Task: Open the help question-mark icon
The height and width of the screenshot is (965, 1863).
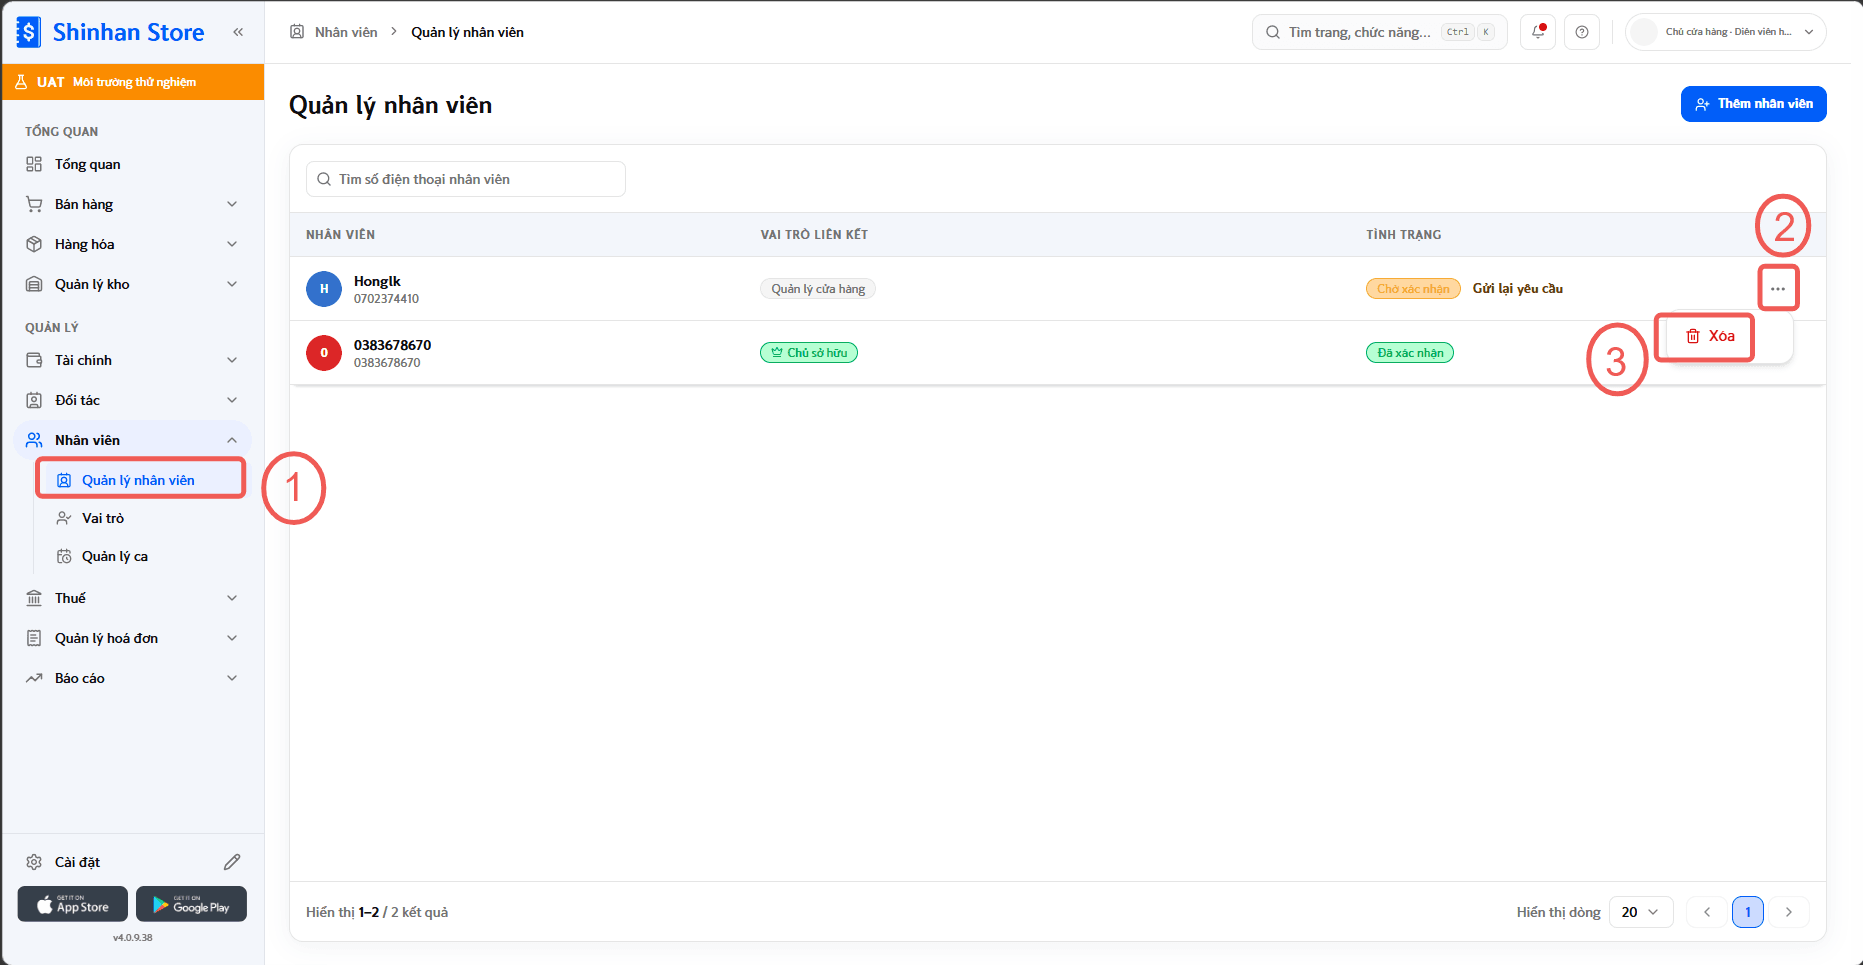Action: [x=1582, y=32]
